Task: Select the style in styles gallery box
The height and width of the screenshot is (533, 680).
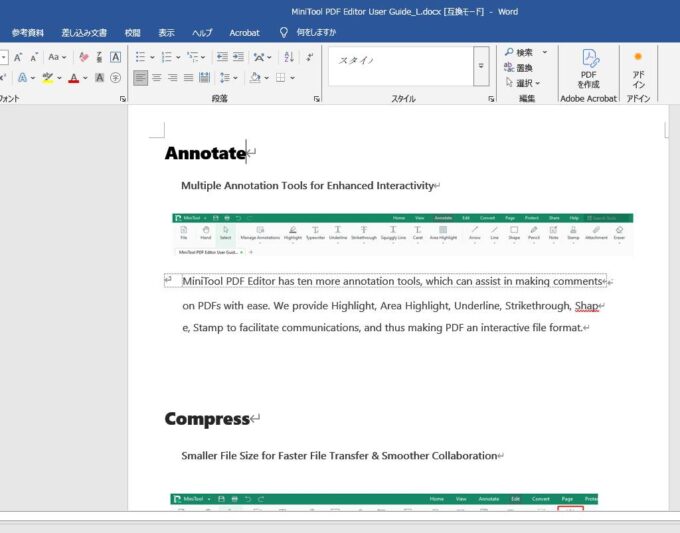Action: click(400, 66)
